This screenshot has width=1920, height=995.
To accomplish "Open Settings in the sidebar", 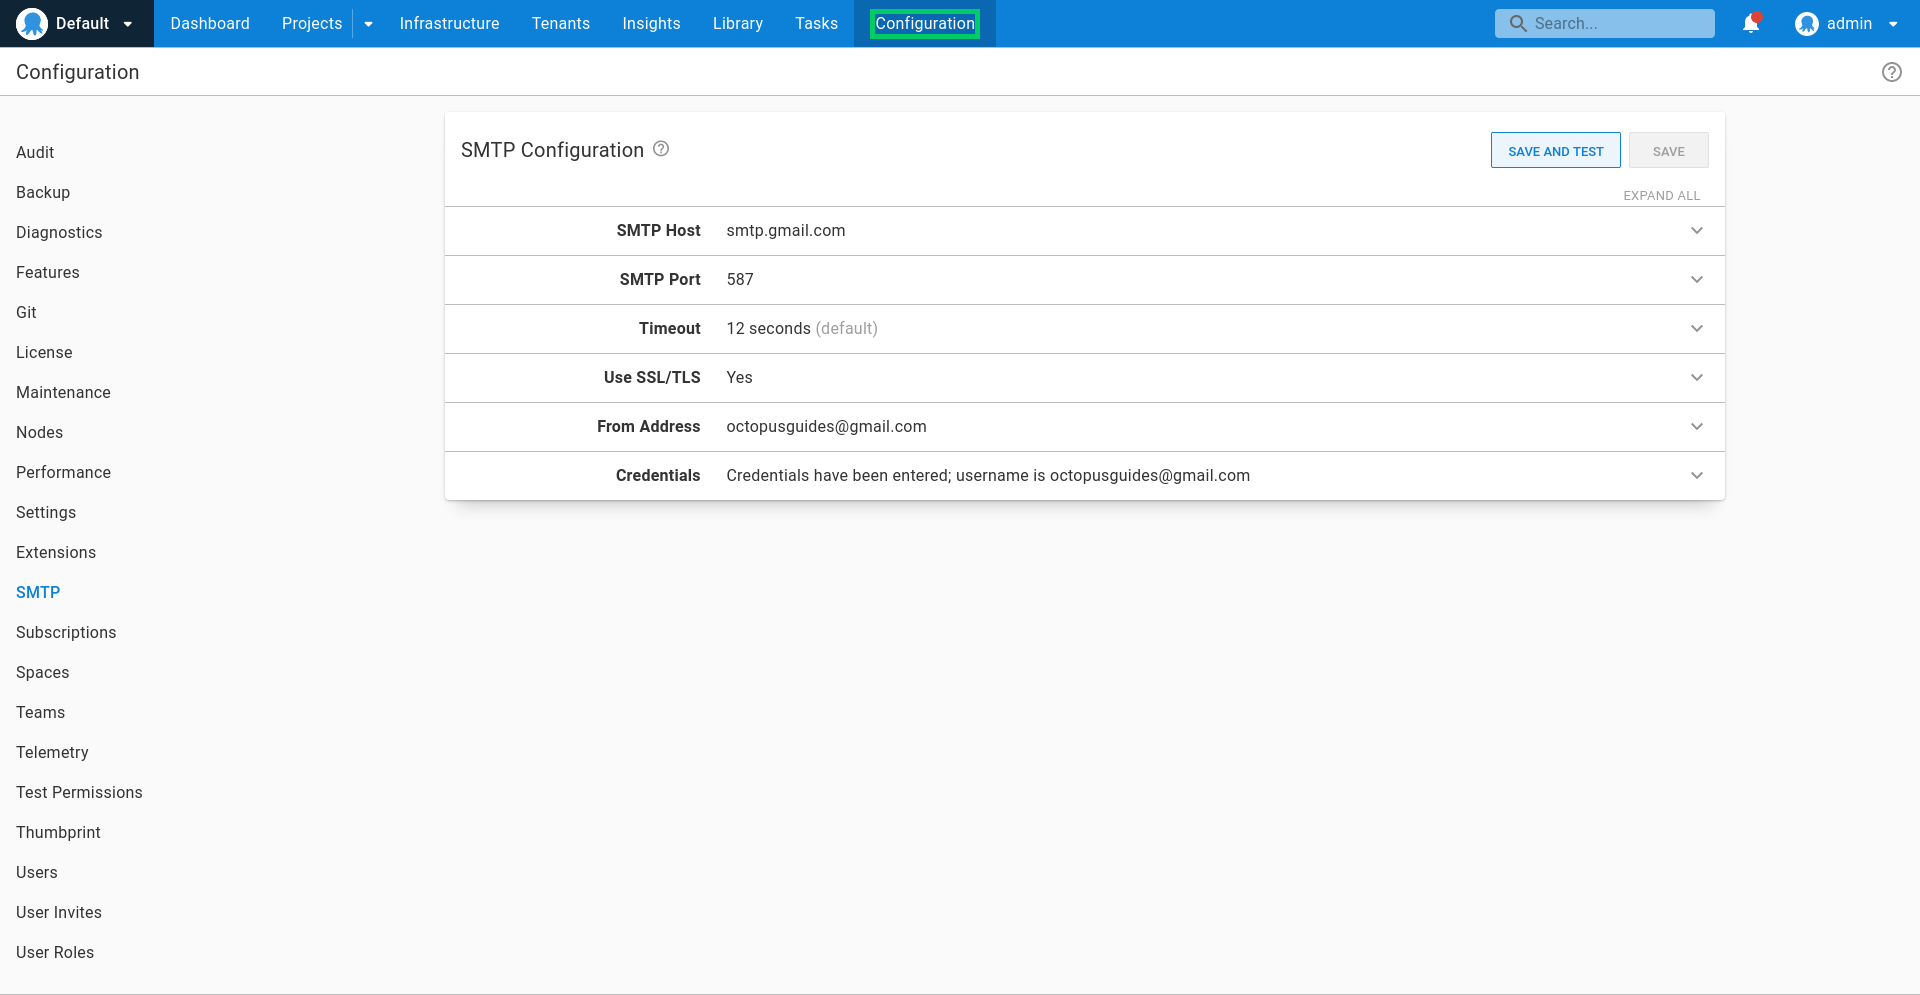I will pos(46,512).
